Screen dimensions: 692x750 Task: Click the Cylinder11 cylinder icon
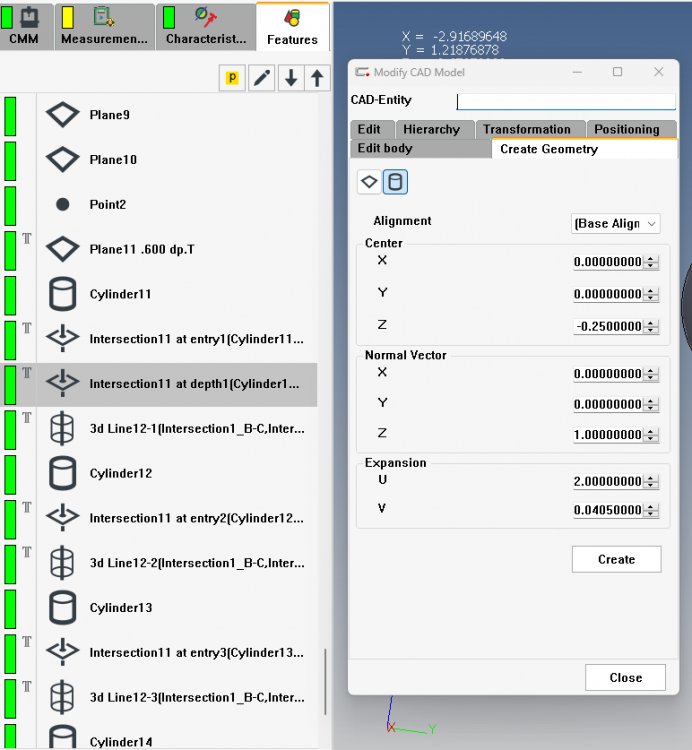(63, 294)
